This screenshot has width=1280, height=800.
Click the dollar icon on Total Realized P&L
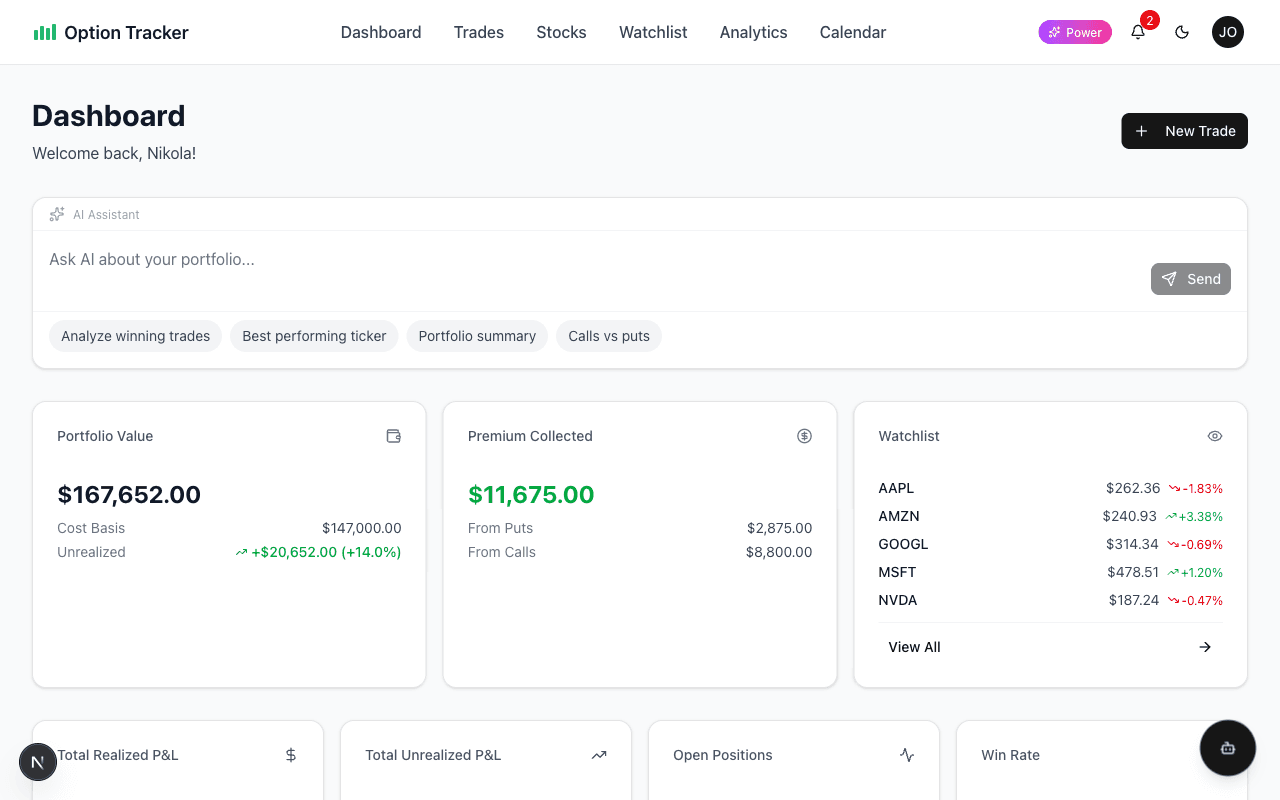point(291,755)
